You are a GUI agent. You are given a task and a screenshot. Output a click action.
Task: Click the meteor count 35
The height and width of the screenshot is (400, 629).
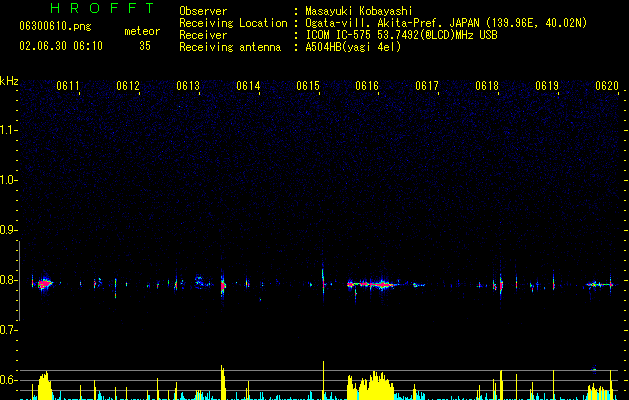145,46
